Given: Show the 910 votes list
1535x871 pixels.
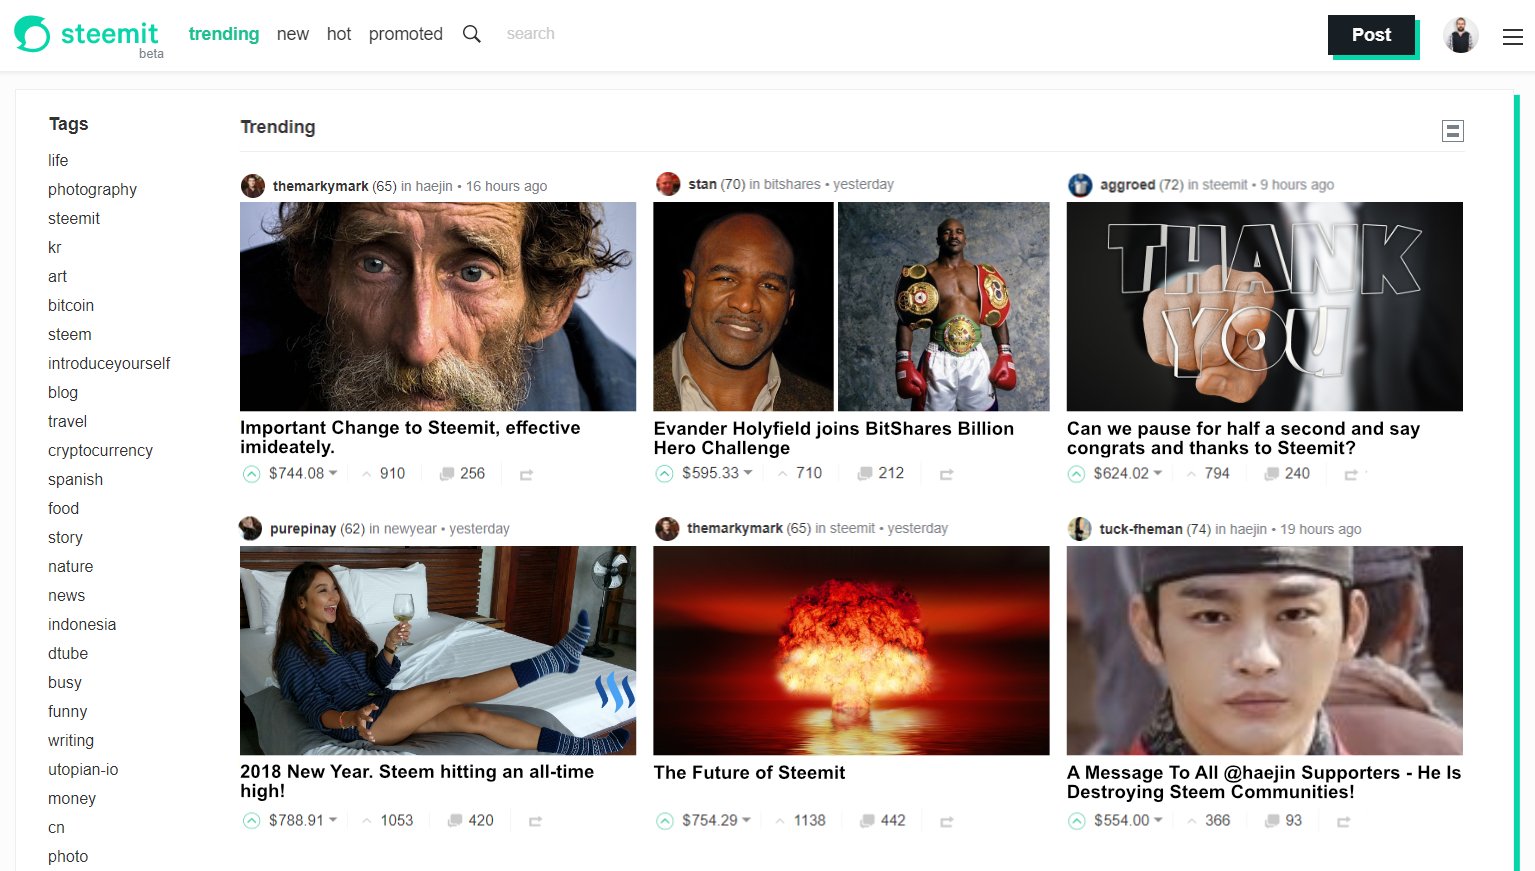Looking at the screenshot, I should 392,474.
